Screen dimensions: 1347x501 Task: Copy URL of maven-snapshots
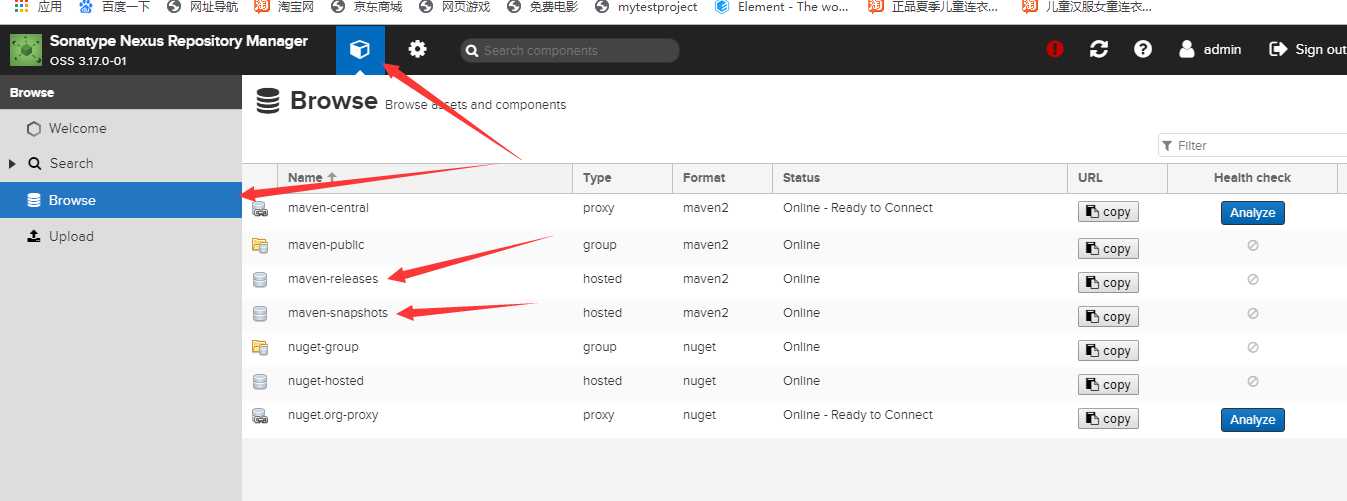[1108, 317]
